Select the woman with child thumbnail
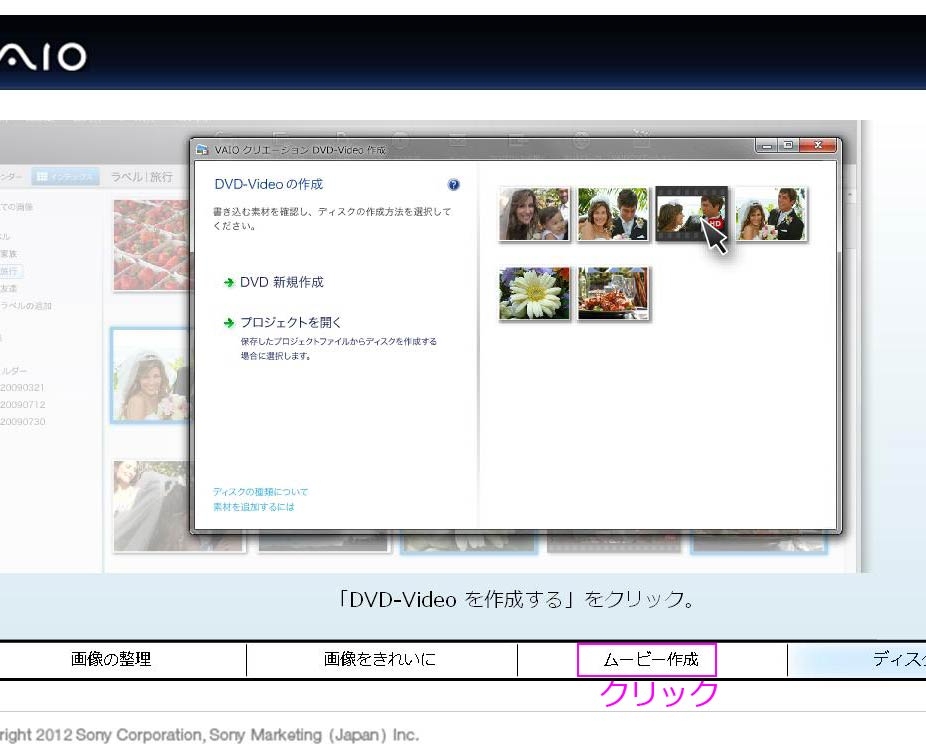The width and height of the screenshot is (926, 748). (535, 214)
